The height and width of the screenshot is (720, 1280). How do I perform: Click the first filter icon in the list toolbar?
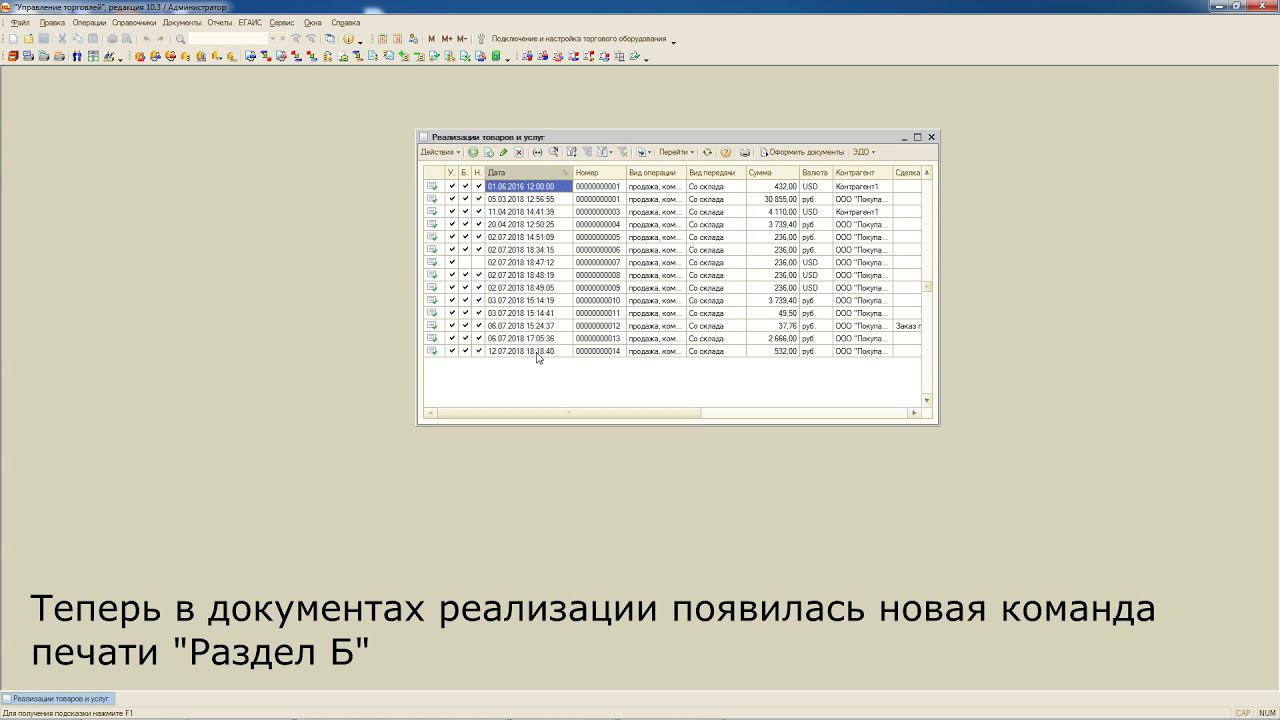coord(572,152)
